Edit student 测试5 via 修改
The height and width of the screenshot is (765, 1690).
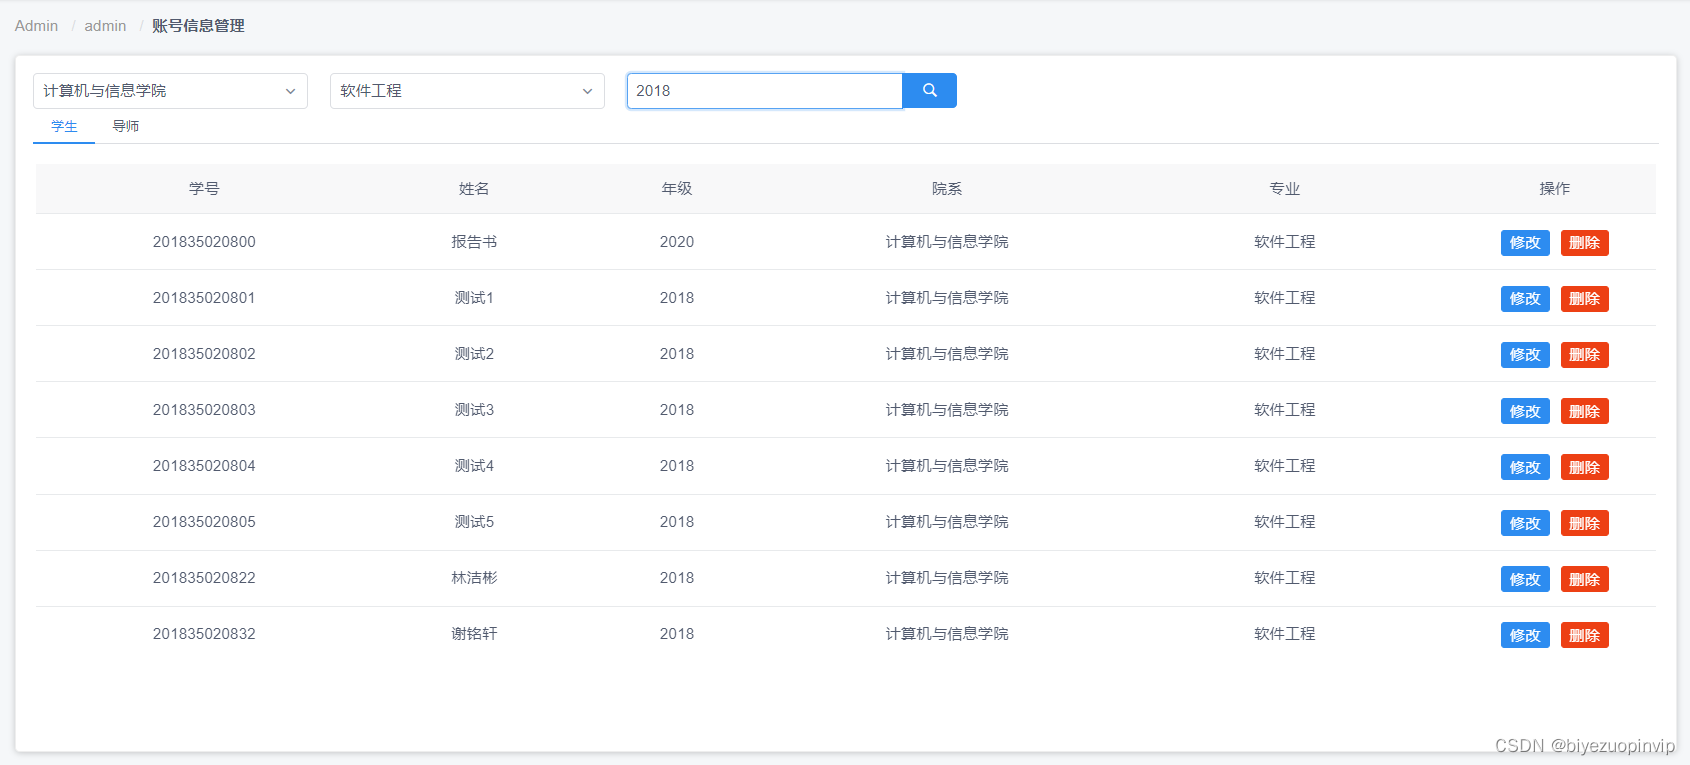(1525, 523)
